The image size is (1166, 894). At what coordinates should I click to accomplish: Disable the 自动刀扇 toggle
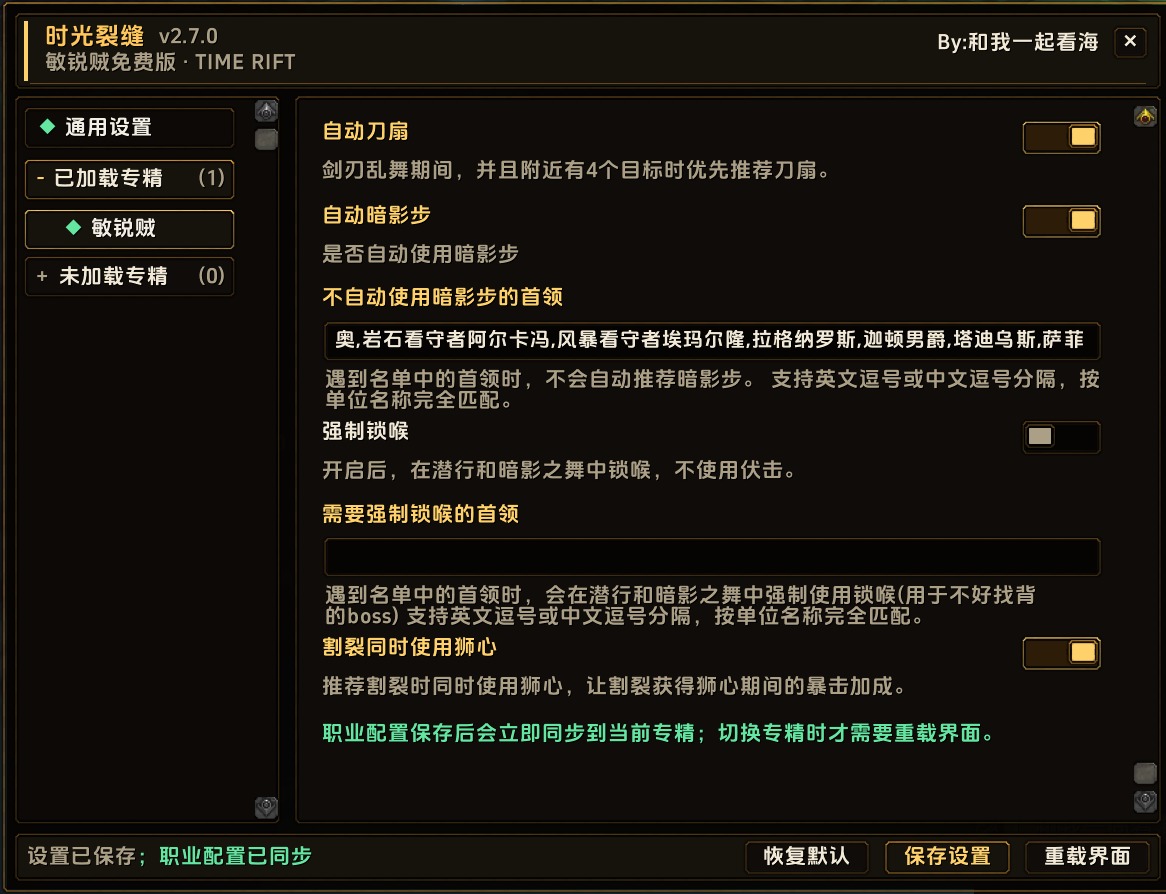click(x=1062, y=138)
